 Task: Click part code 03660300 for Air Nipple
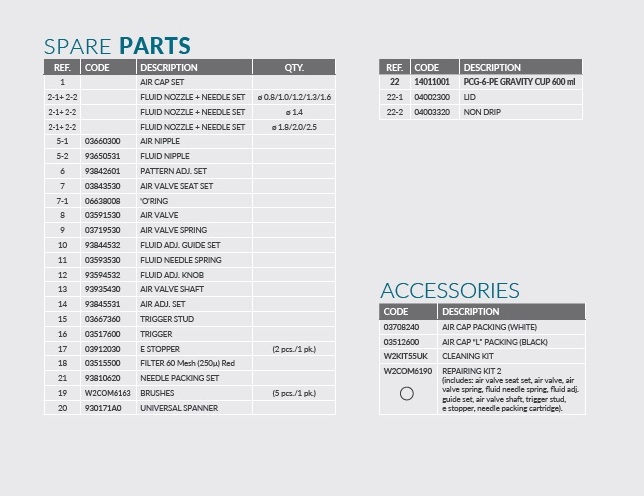(x=103, y=141)
